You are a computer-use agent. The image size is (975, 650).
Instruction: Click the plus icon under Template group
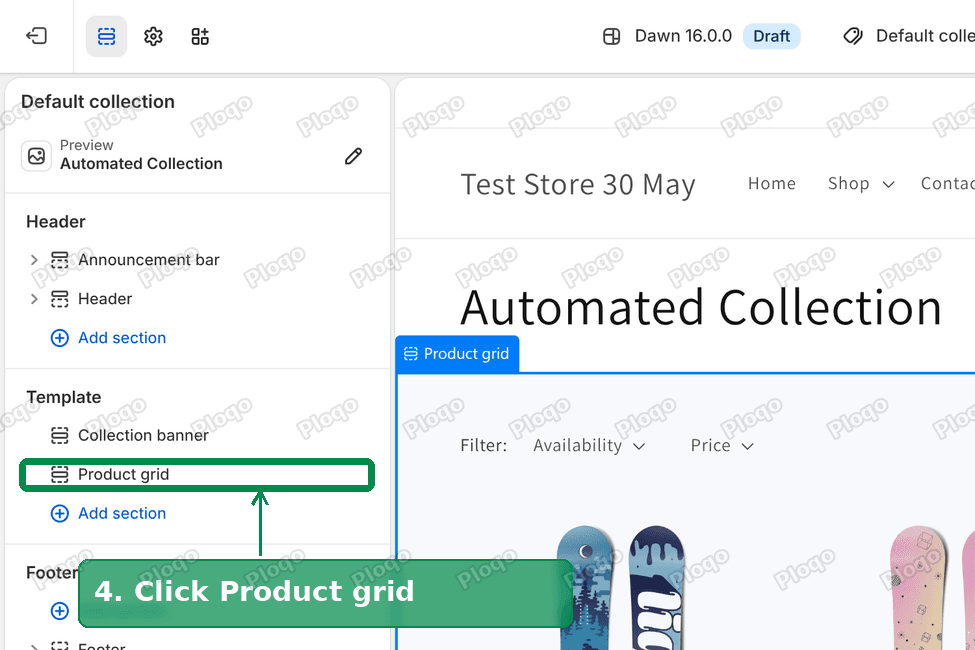(60, 513)
